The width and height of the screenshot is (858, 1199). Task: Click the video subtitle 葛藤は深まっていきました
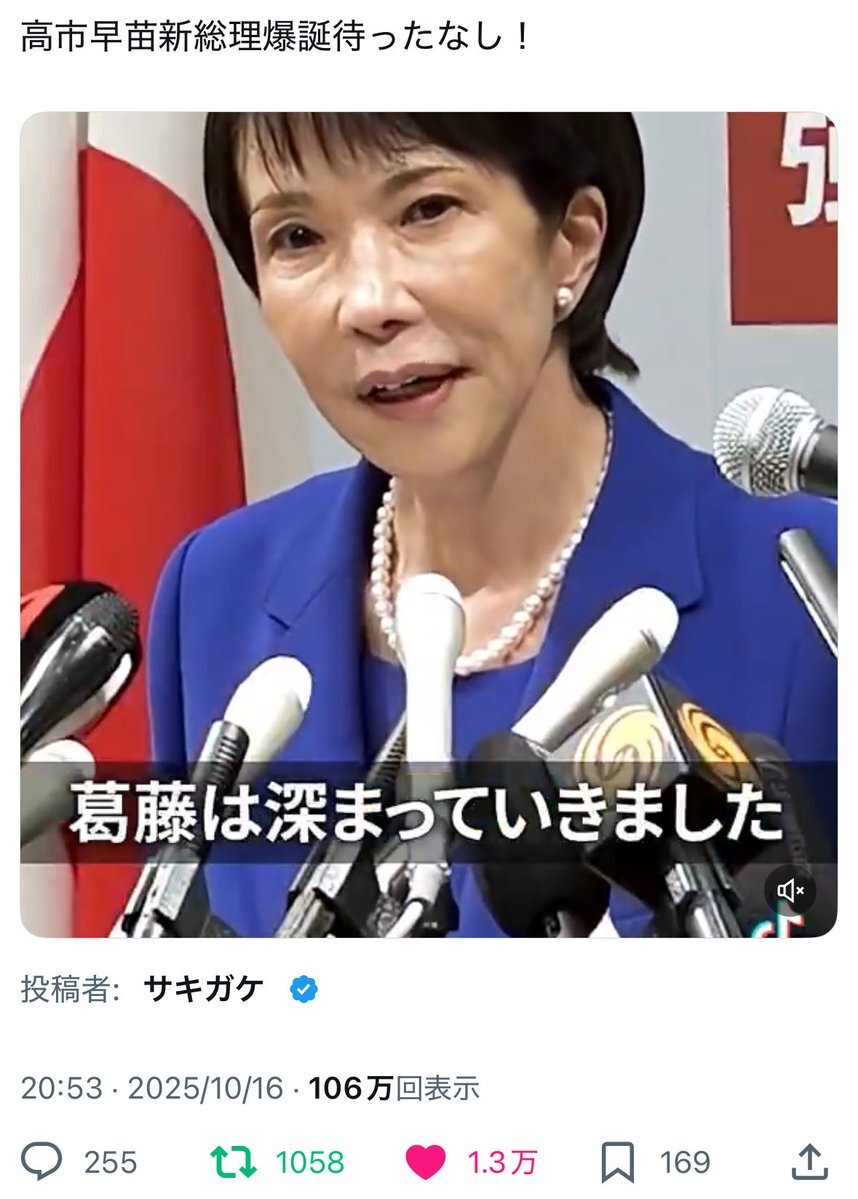point(427,812)
